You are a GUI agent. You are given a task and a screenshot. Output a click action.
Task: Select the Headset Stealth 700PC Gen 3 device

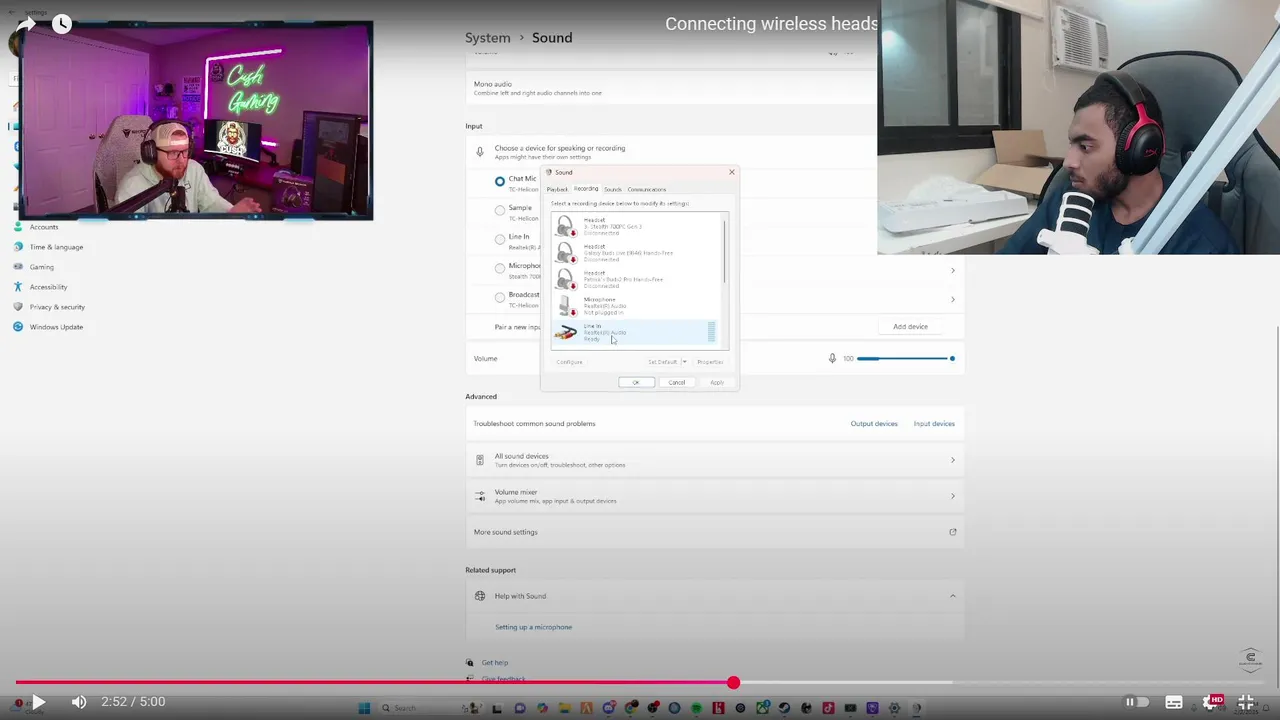point(636,226)
